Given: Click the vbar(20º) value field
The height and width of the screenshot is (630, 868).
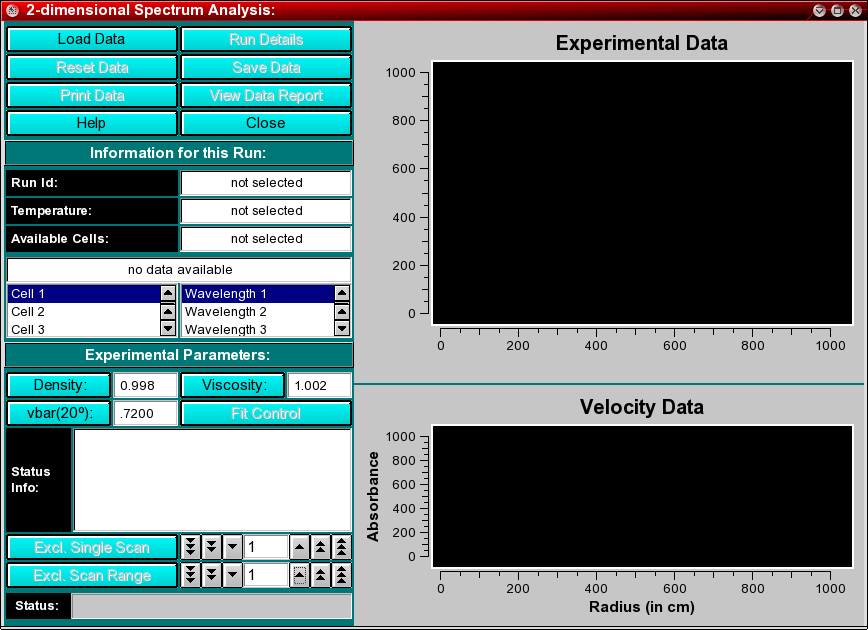Looking at the screenshot, I should coord(145,414).
